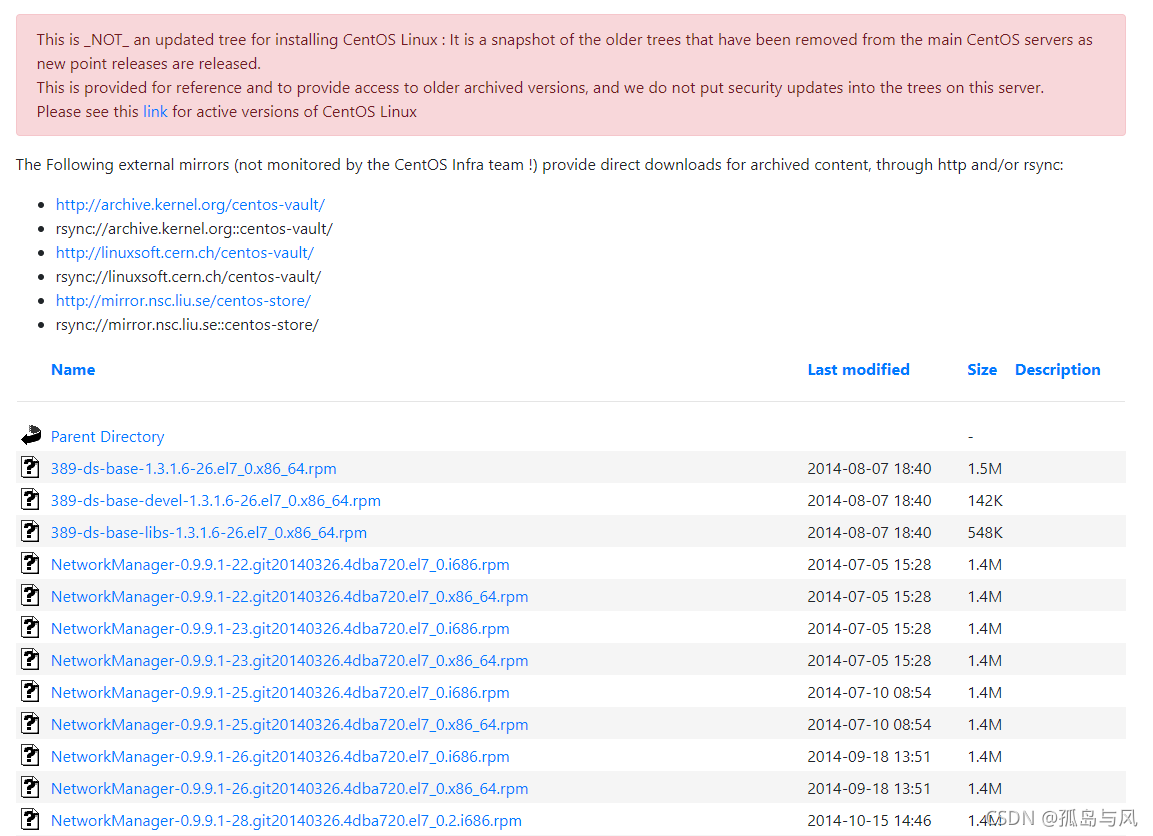The image size is (1153, 836).
Task: Download NetworkManager-0.9.9.1-26 el7_0.x86_64.rpm
Action: pyautogui.click(x=289, y=788)
